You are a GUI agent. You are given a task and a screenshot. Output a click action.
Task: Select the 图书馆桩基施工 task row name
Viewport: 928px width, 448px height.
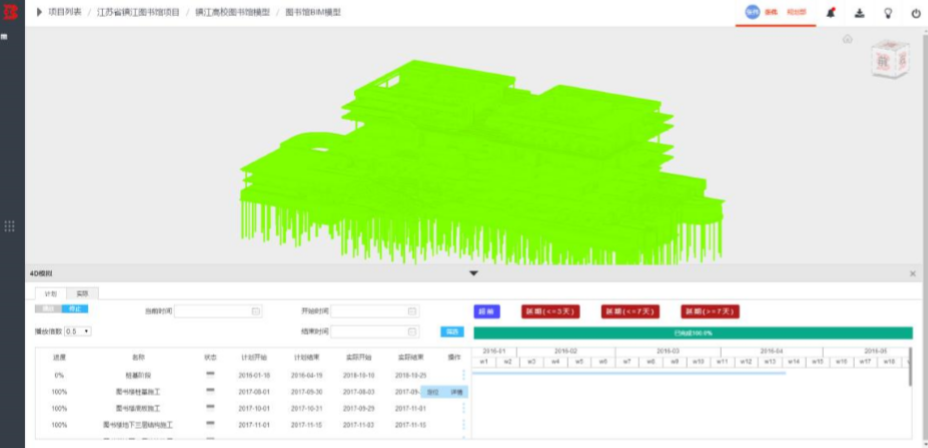pyautogui.click(x=138, y=392)
